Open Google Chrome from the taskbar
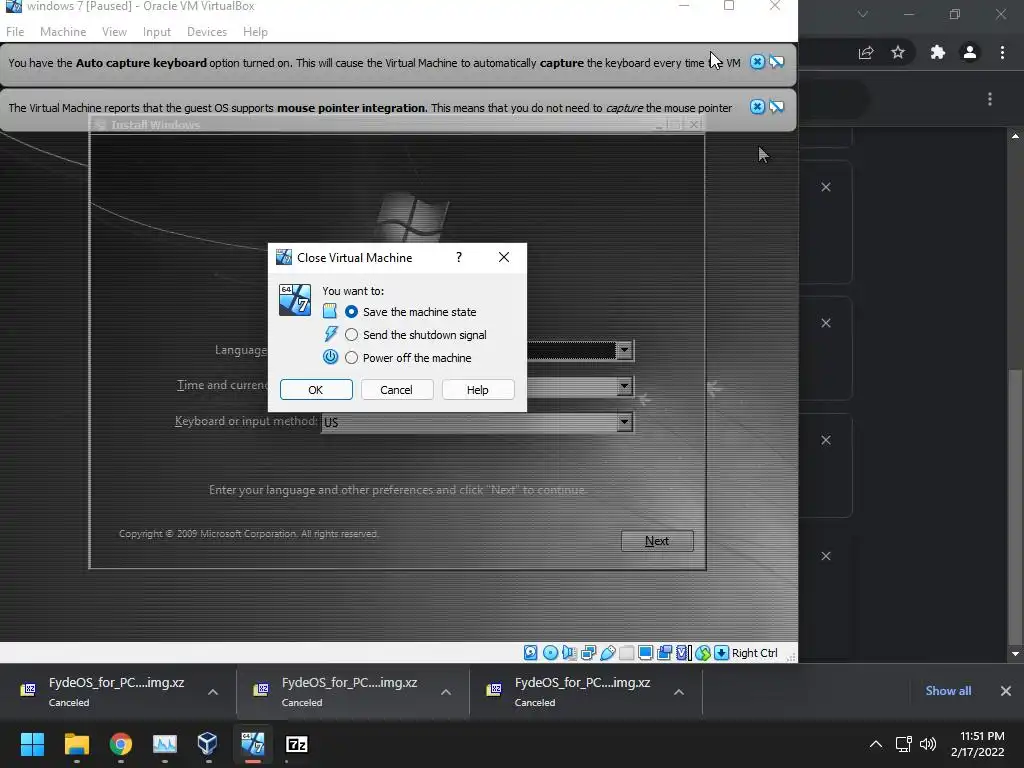This screenshot has width=1024, height=768. click(121, 744)
